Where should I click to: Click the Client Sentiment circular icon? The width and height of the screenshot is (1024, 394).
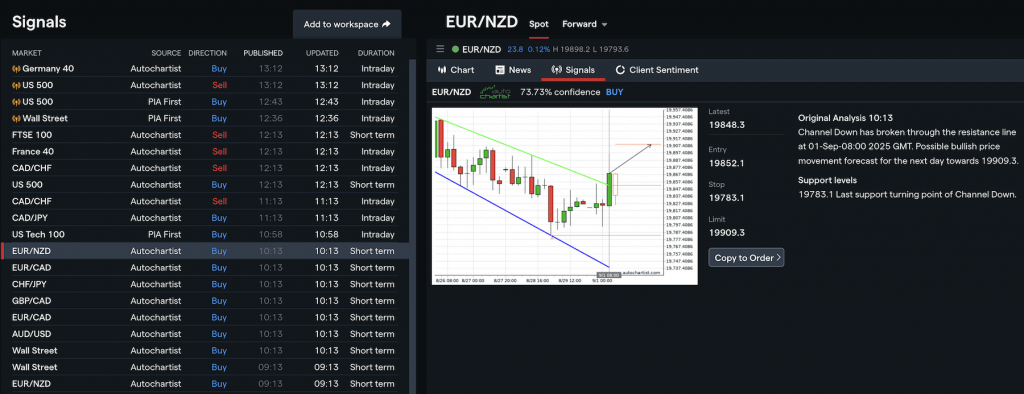(620, 70)
